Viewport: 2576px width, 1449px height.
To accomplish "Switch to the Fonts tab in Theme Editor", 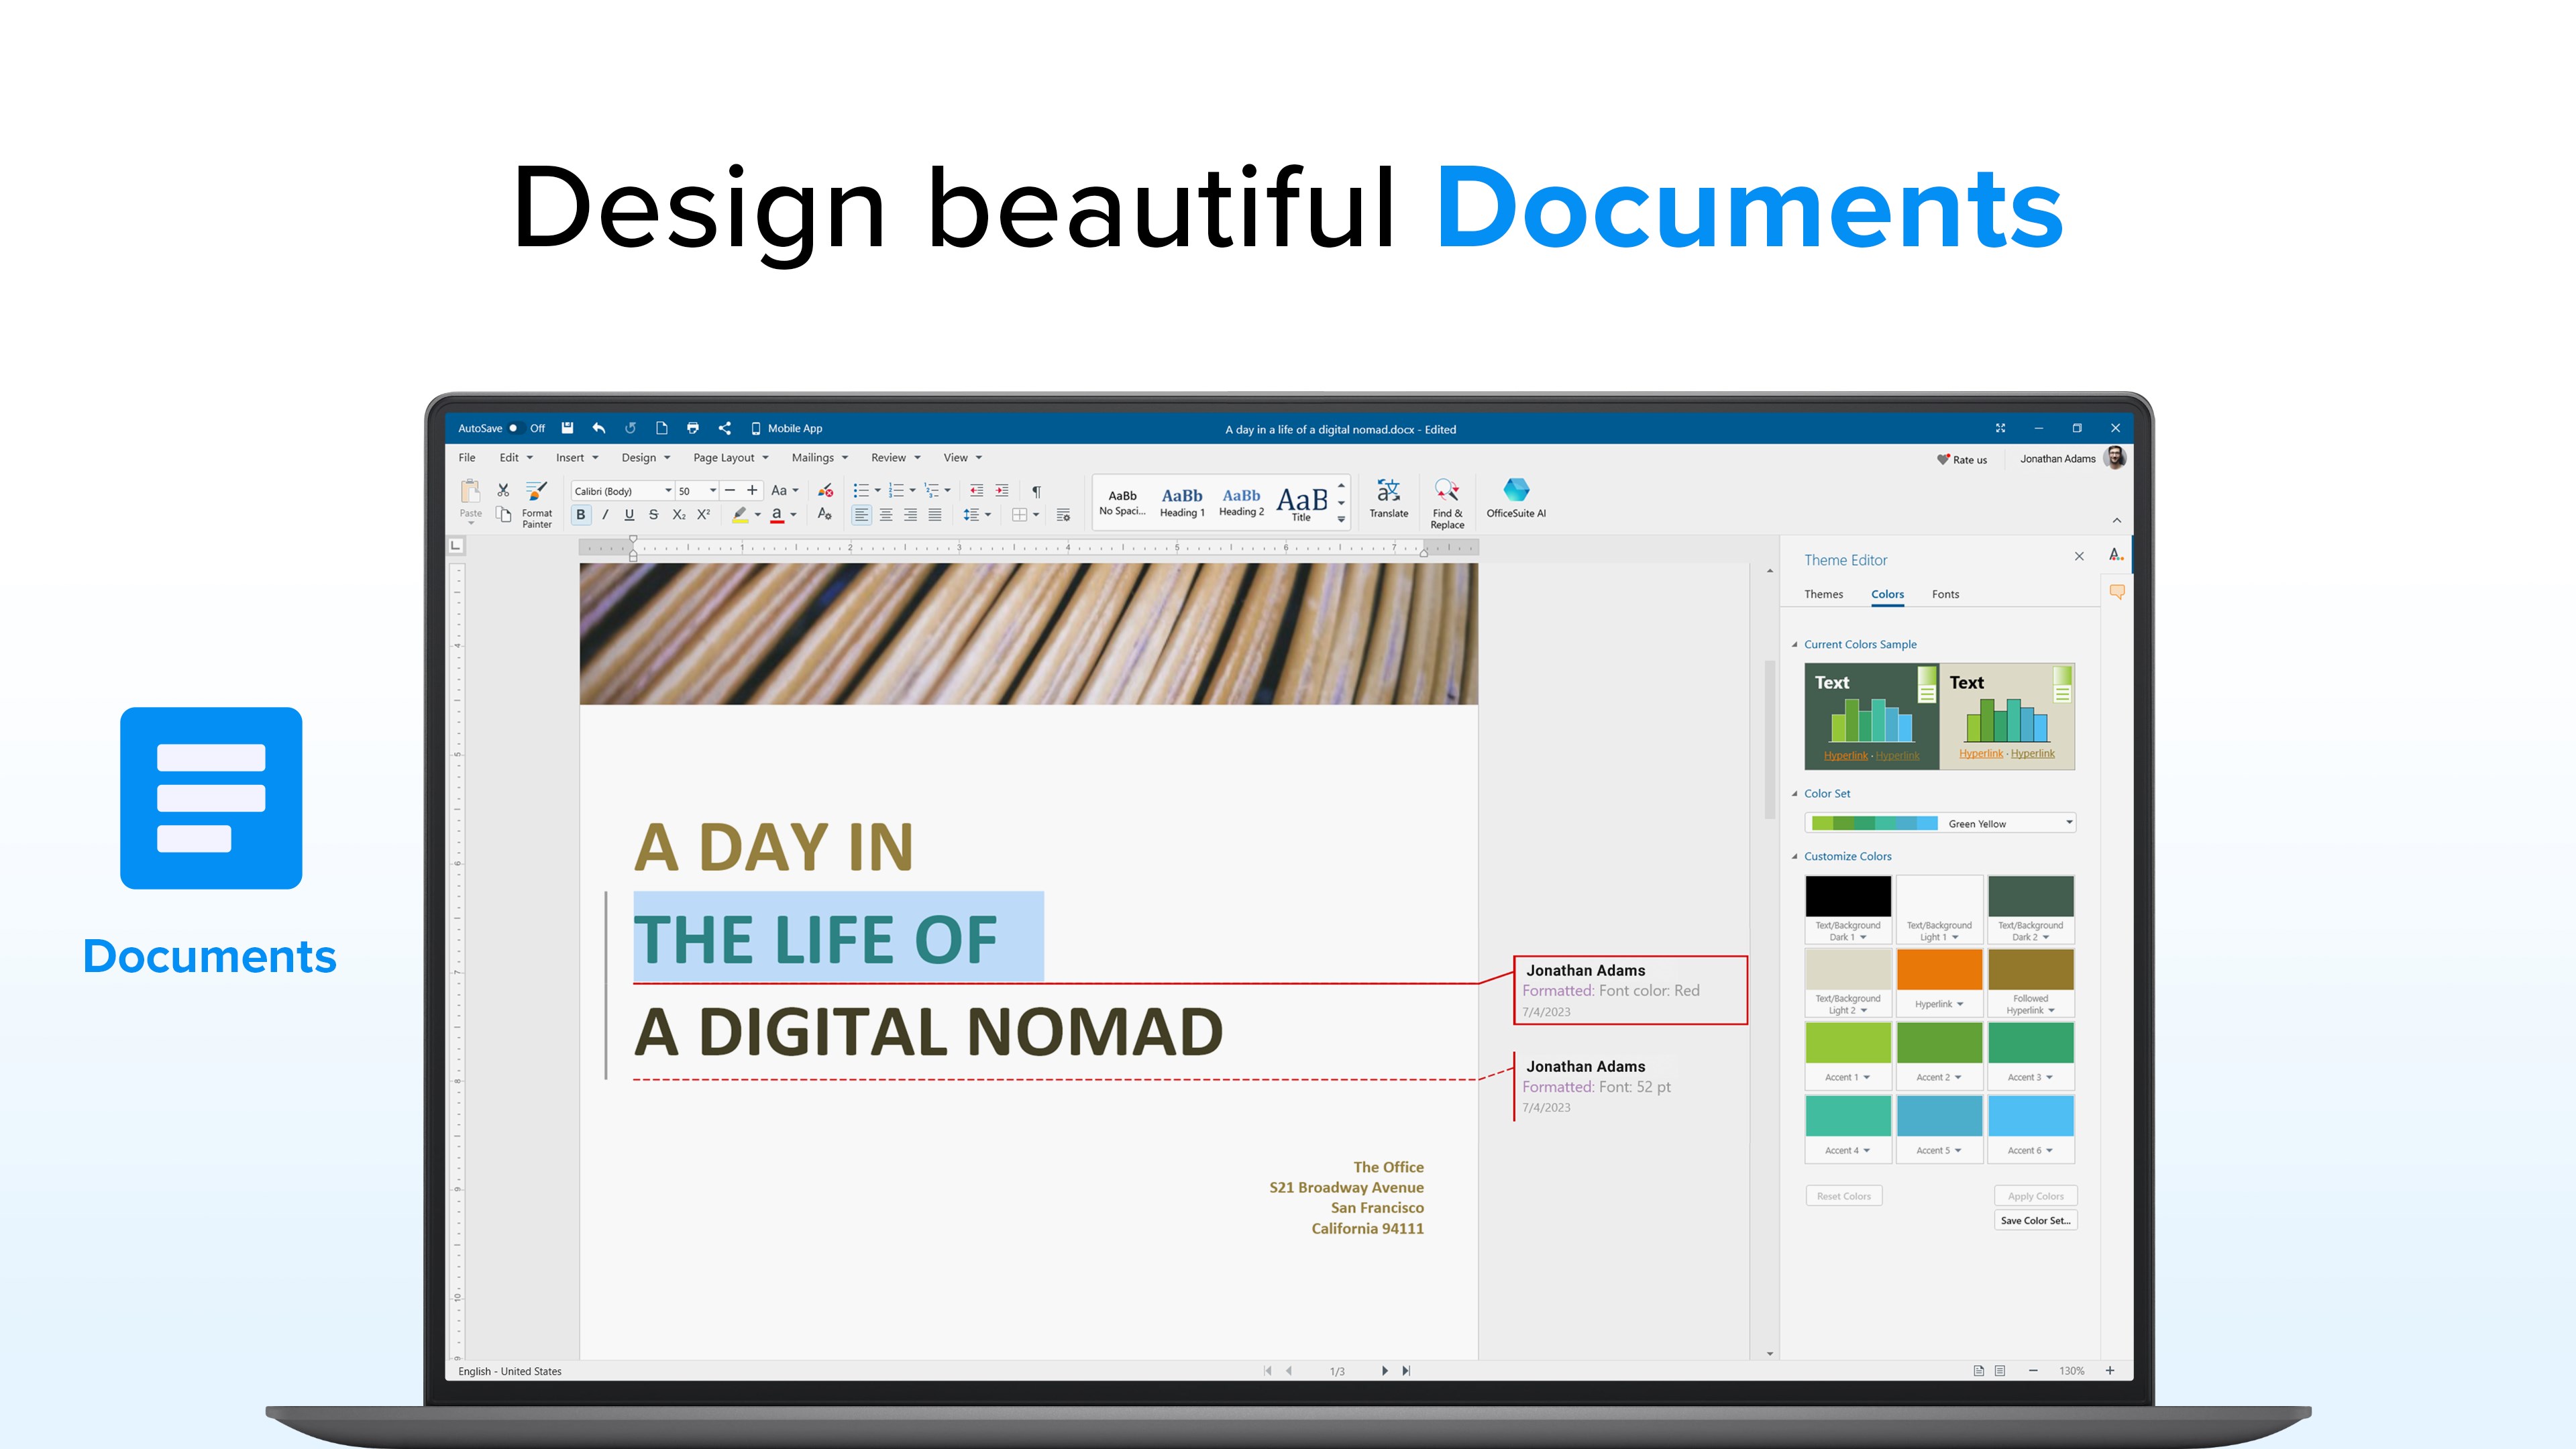I will click(1945, 593).
